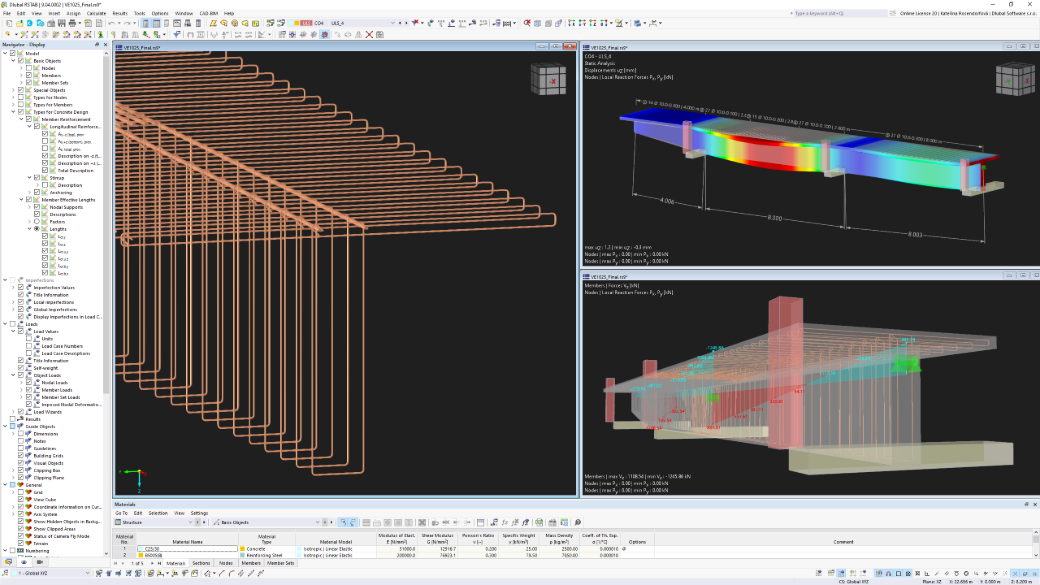The image size is (1040, 585).
Task: Collapse the Guide Objects node
Action: tap(5, 426)
